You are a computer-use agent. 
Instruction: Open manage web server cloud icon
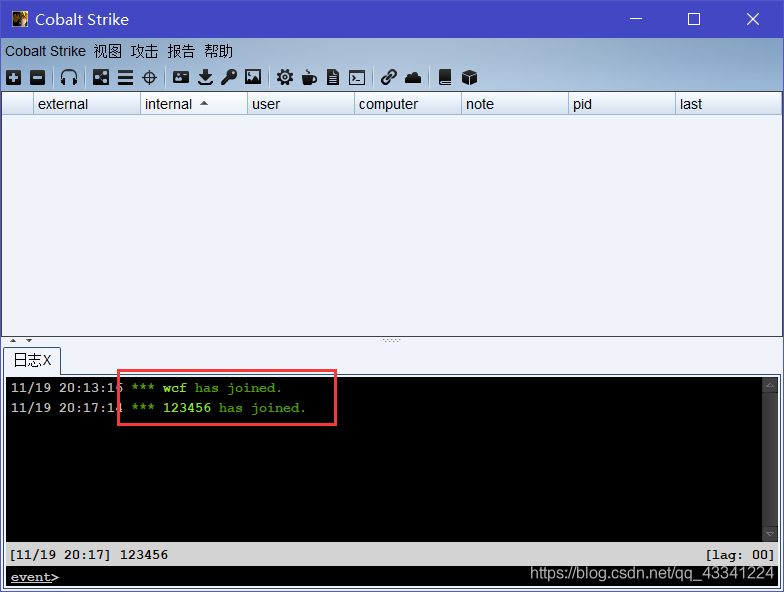pos(413,78)
